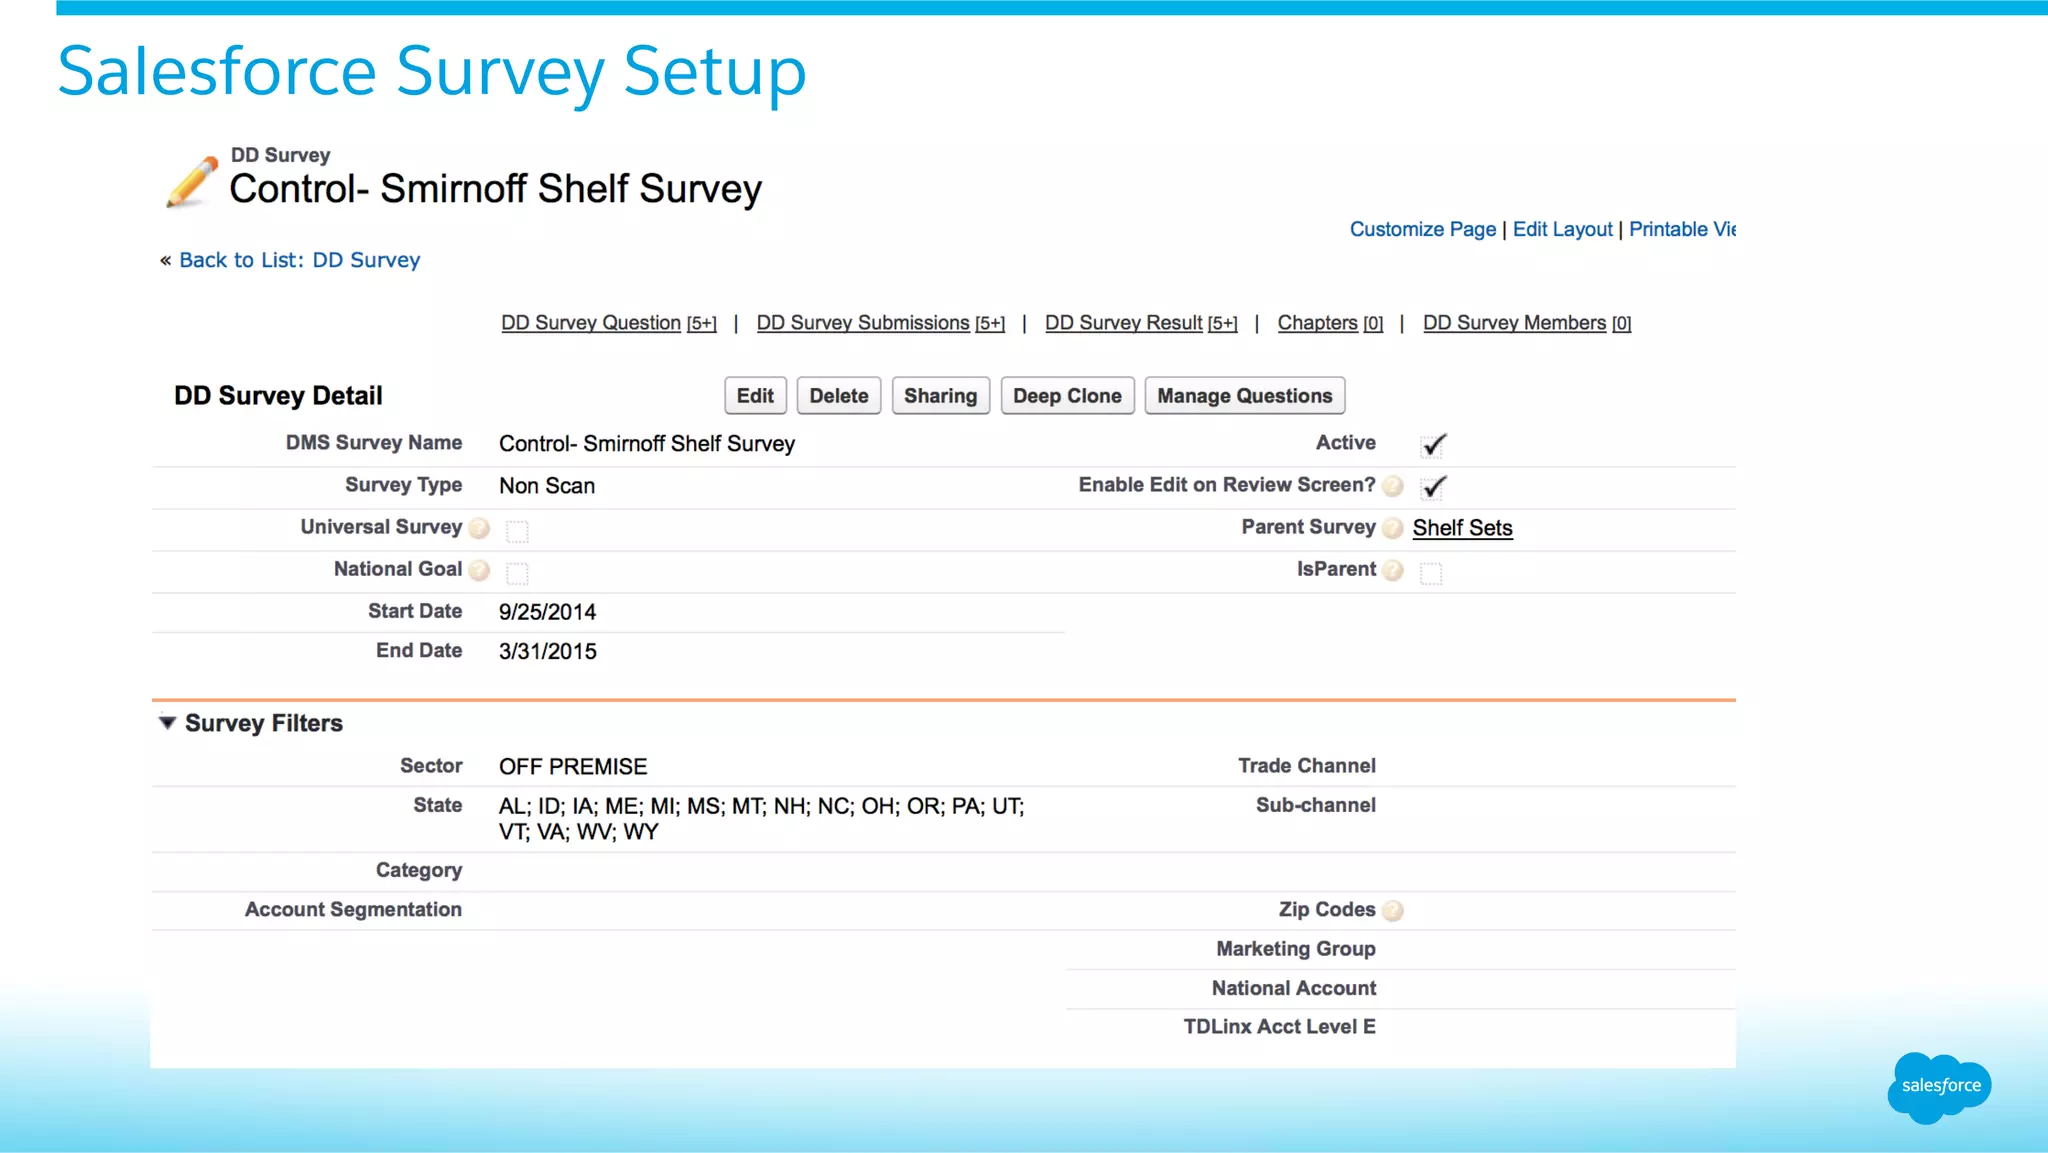The height and width of the screenshot is (1153, 2048).
Task: Click the help icon beside National Goal
Action: coord(479,570)
